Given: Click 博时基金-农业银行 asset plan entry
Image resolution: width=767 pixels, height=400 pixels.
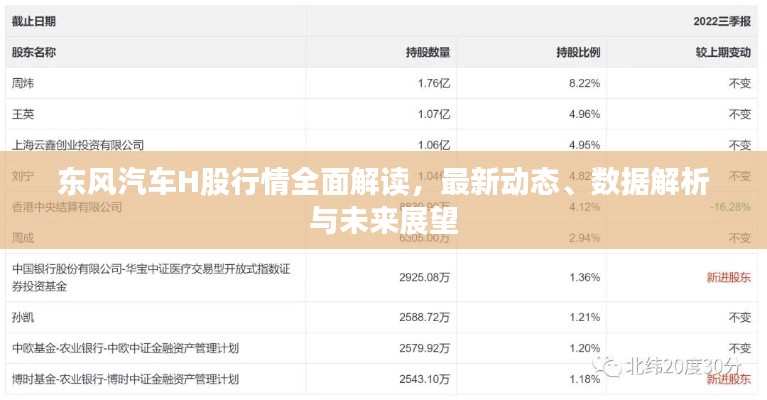Looking at the screenshot, I should coord(125,379).
